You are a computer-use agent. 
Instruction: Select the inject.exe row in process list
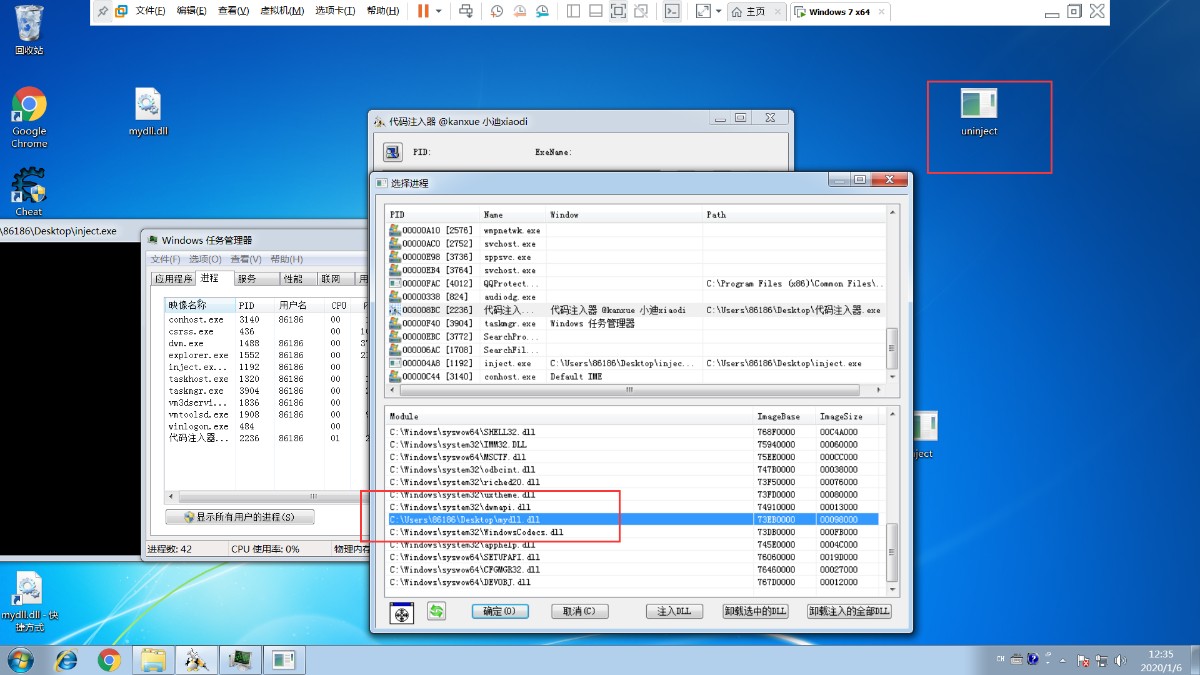[x=636, y=363]
